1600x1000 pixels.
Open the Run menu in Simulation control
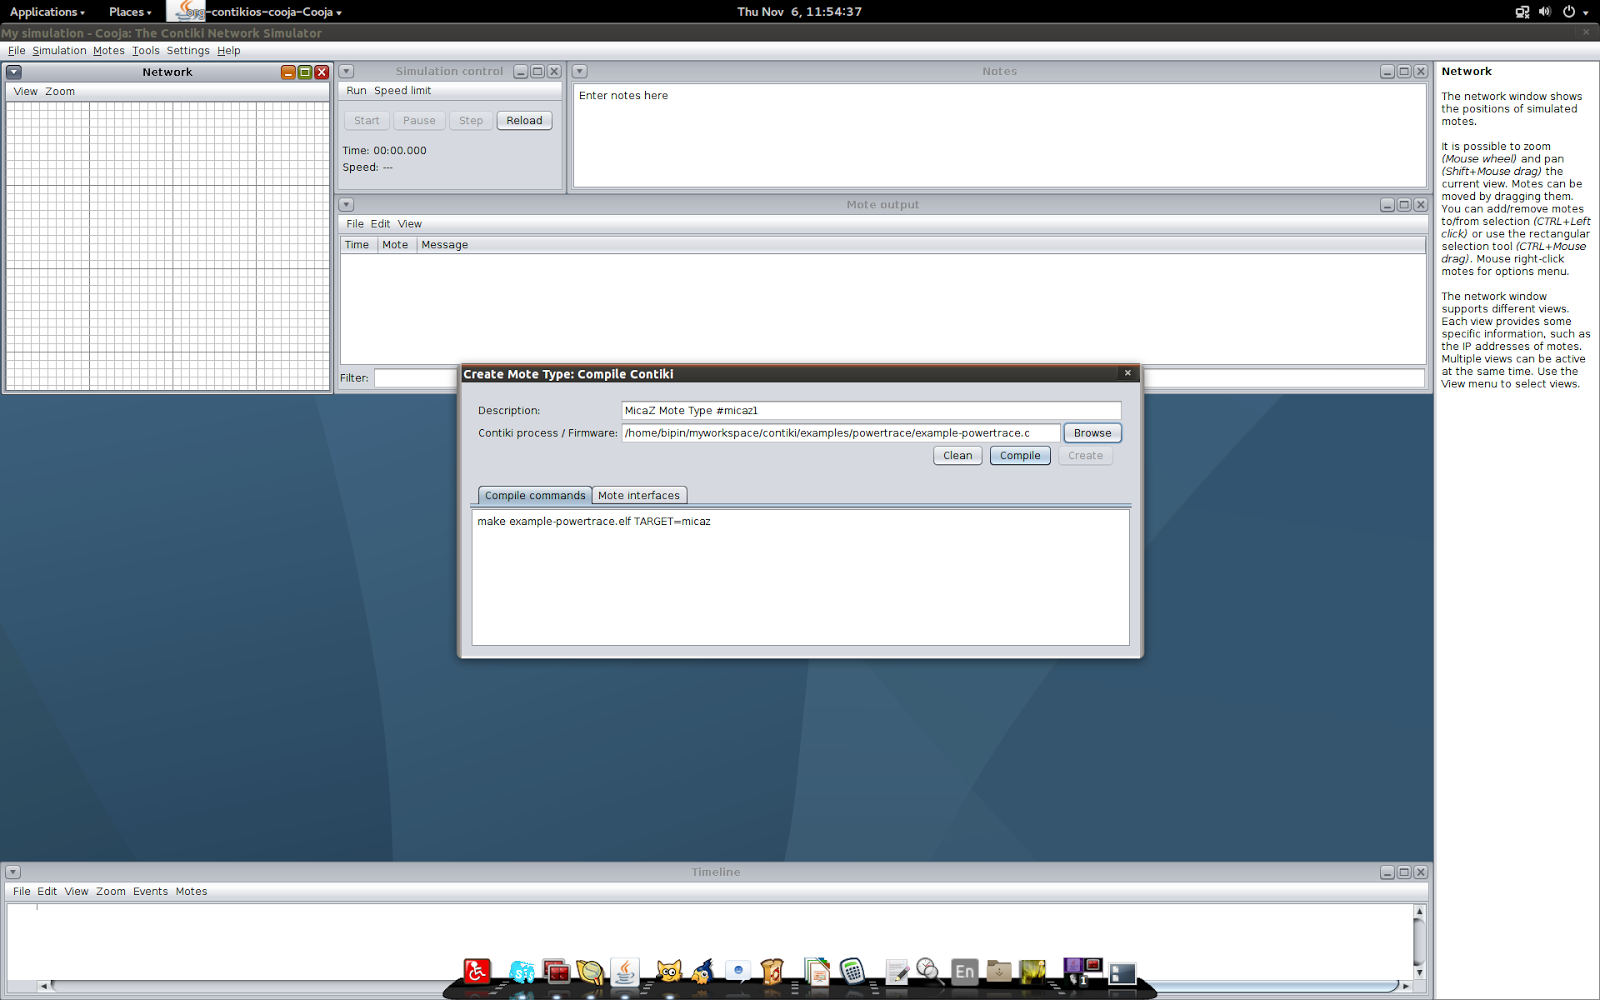[x=356, y=90]
